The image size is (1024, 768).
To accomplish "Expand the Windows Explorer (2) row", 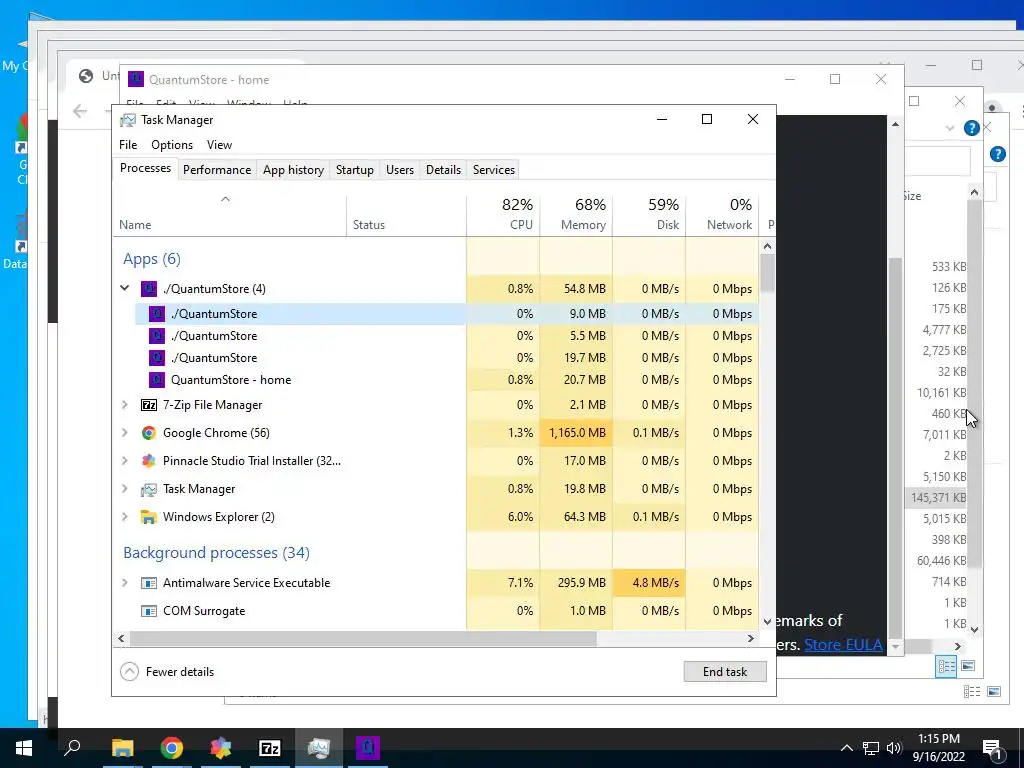I will coord(124,517).
